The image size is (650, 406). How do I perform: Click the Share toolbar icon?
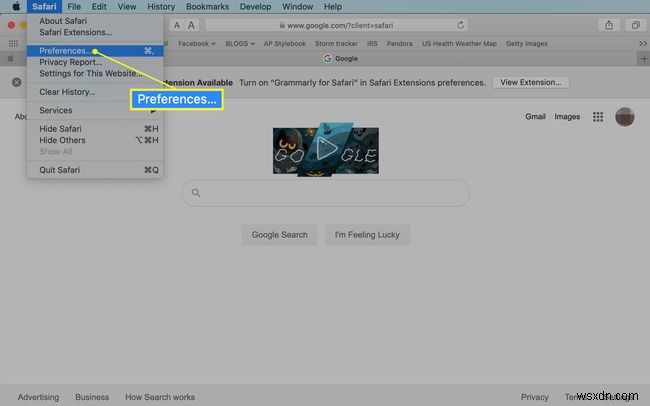609,25
